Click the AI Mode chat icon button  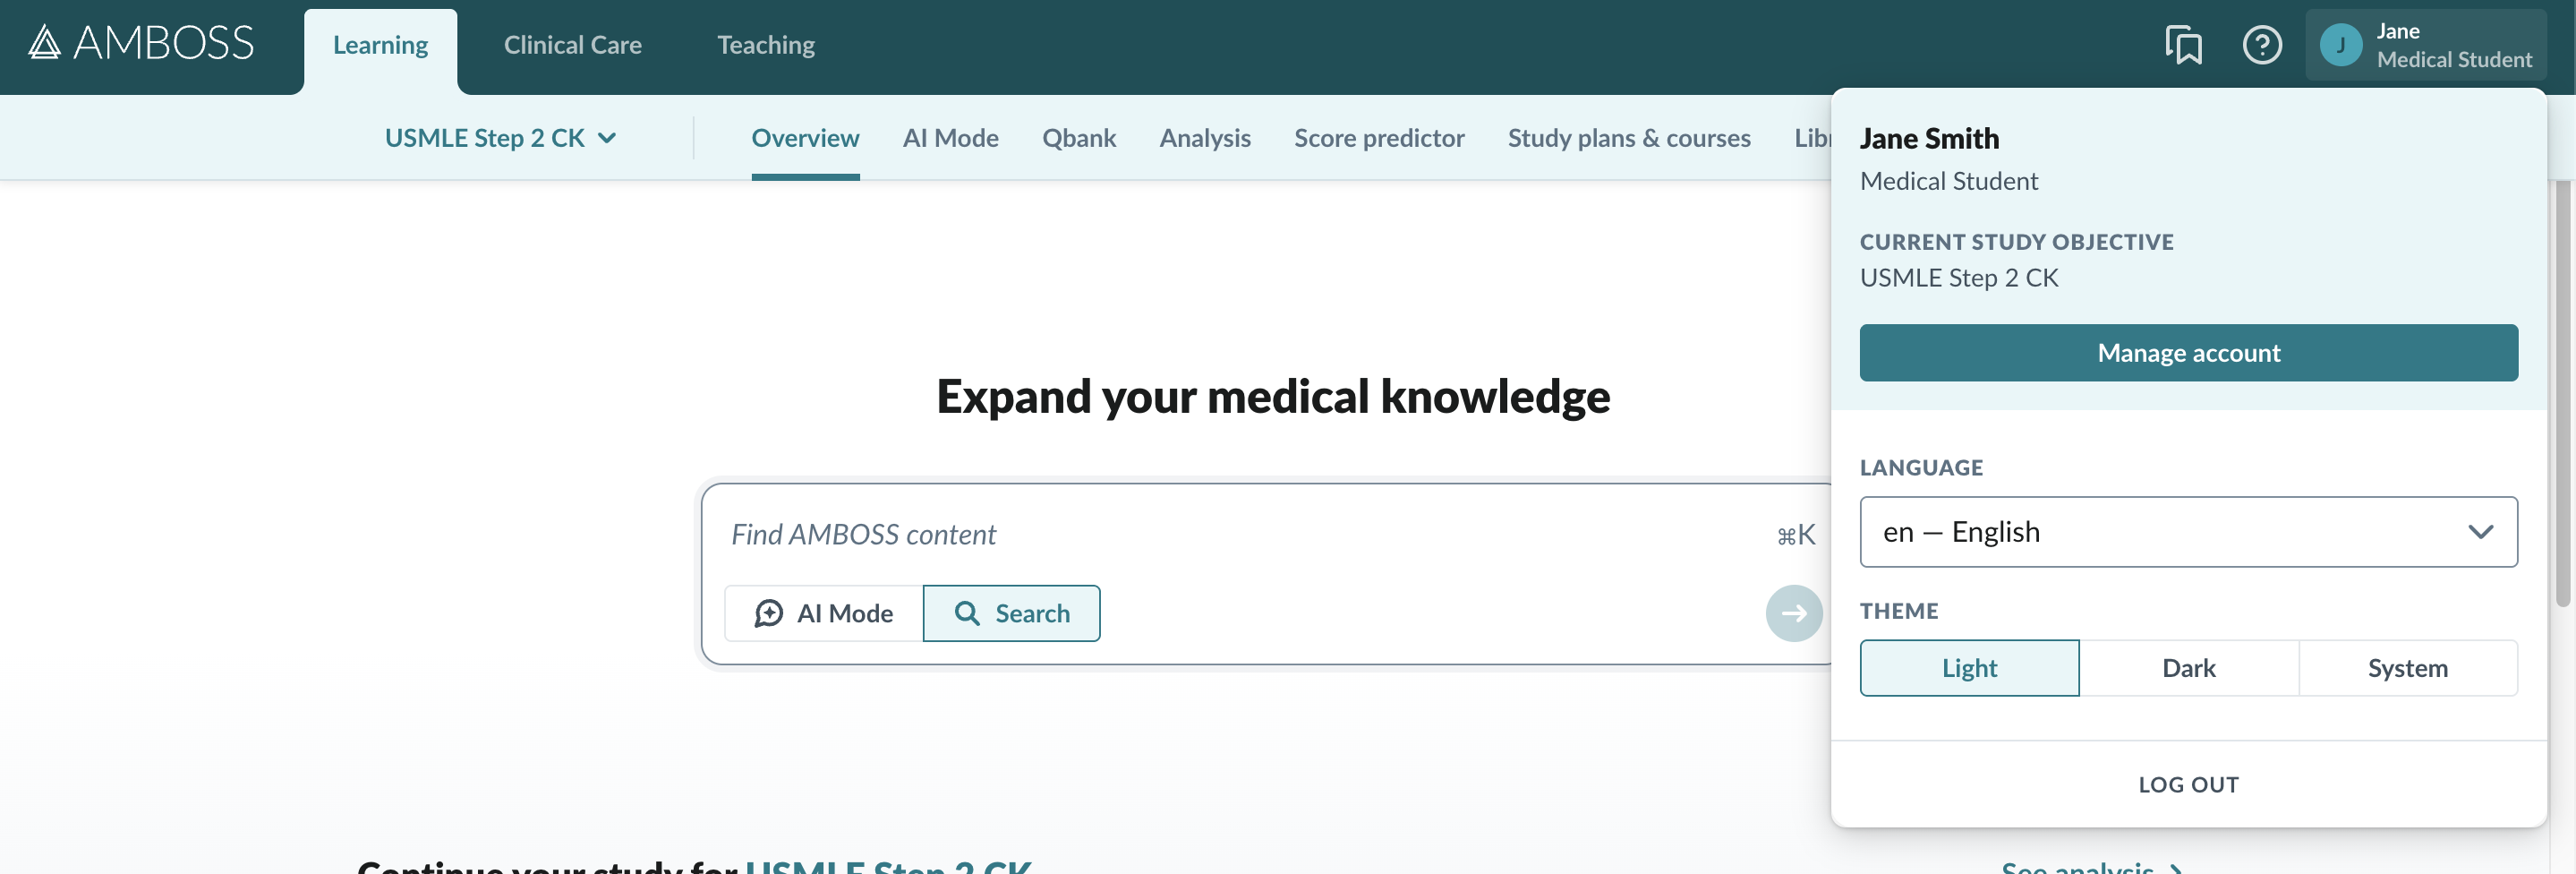(x=823, y=613)
